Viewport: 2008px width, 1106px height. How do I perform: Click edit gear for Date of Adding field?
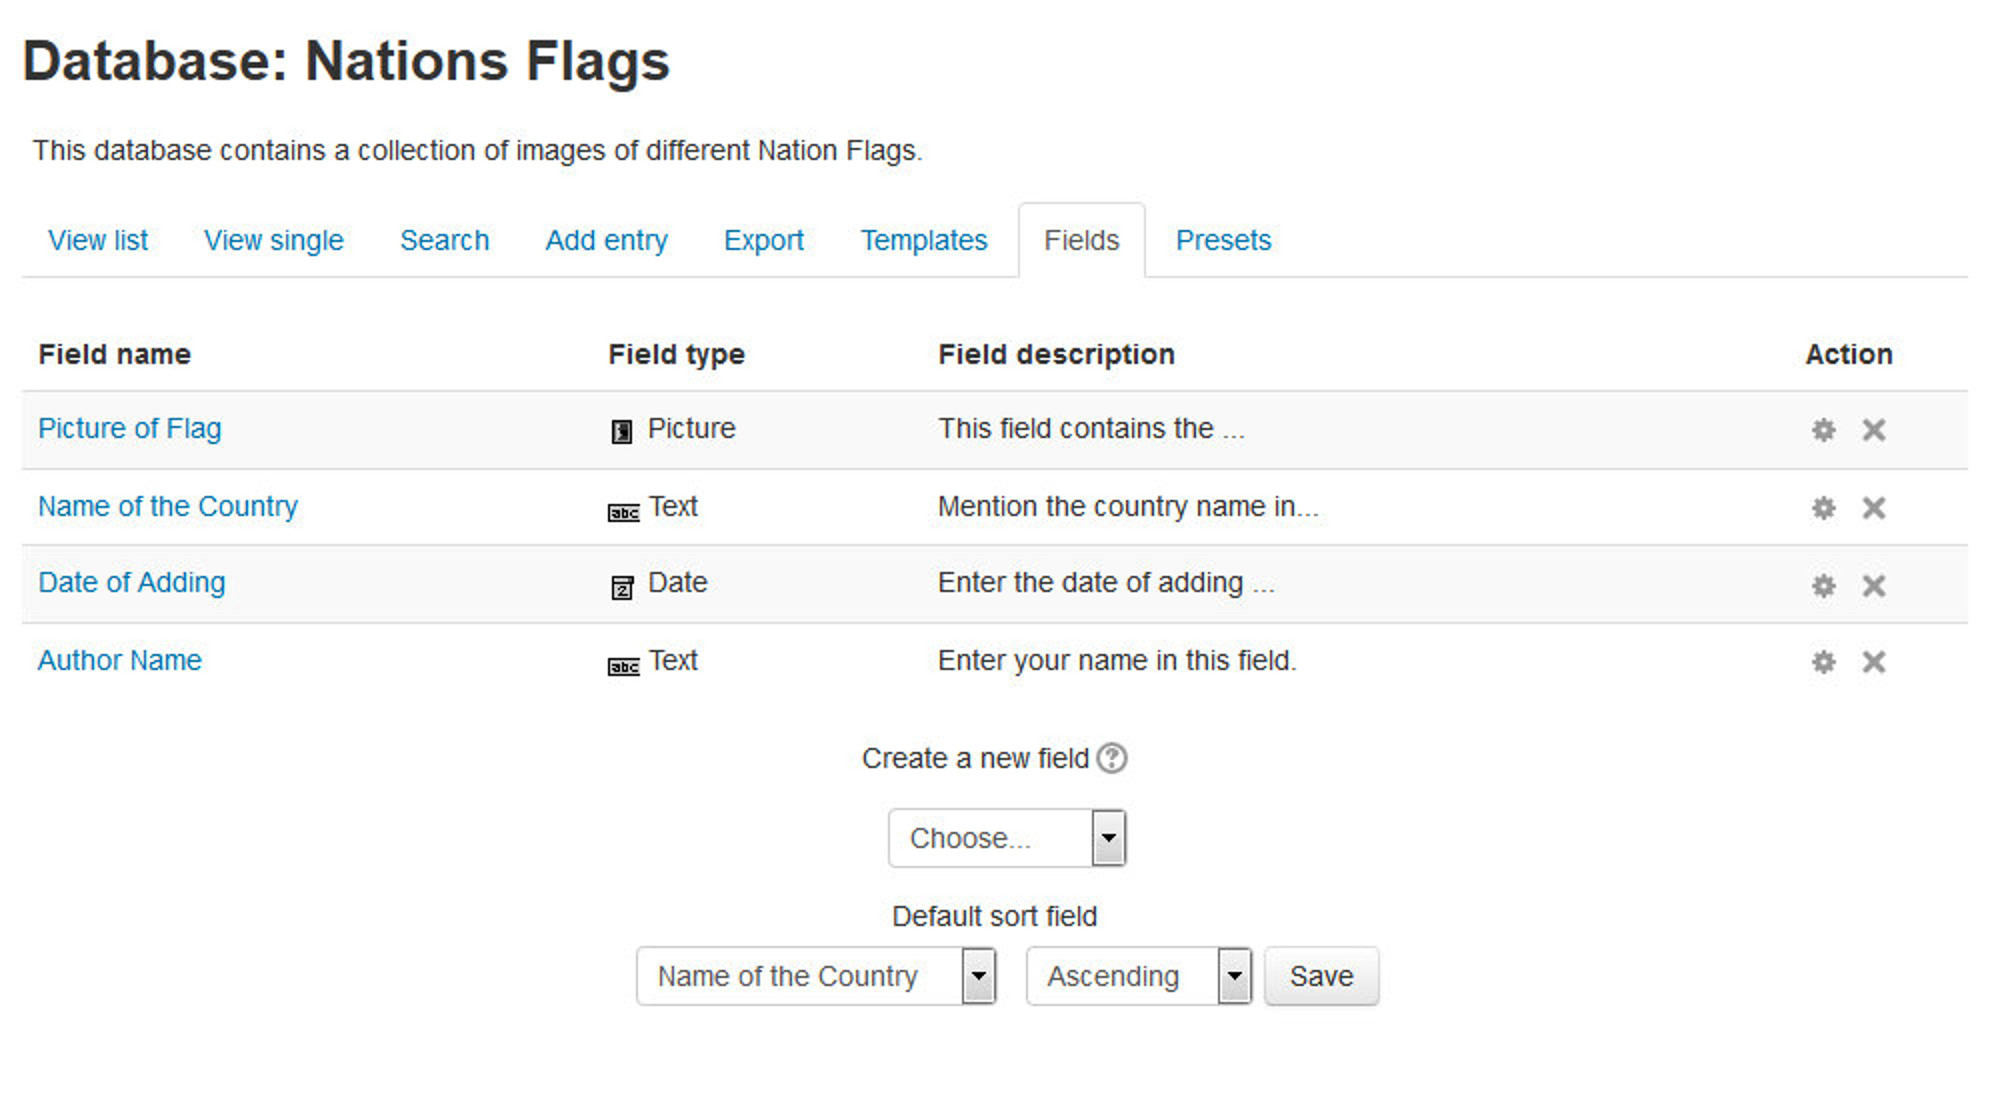click(x=1824, y=585)
